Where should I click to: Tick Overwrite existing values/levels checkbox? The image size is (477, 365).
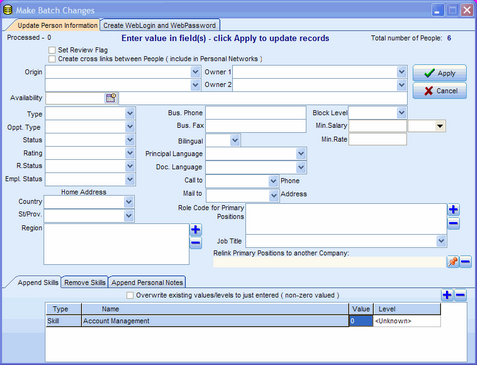(130, 295)
